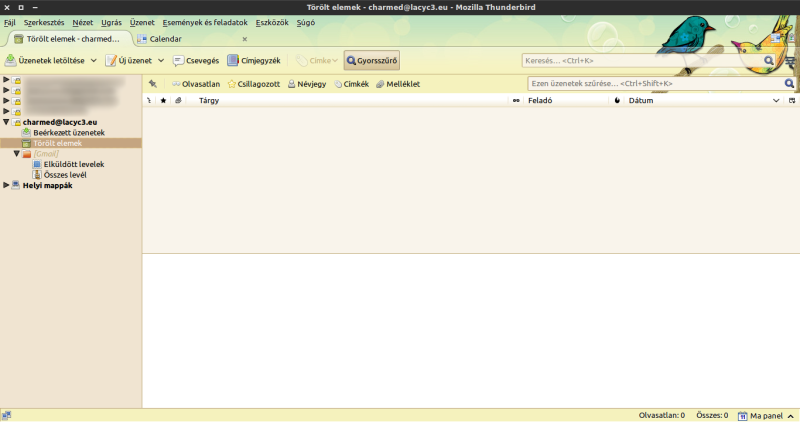Viewport: 800px width, 422px height.
Task: Sort by read status glasses column
Action: 516,101
